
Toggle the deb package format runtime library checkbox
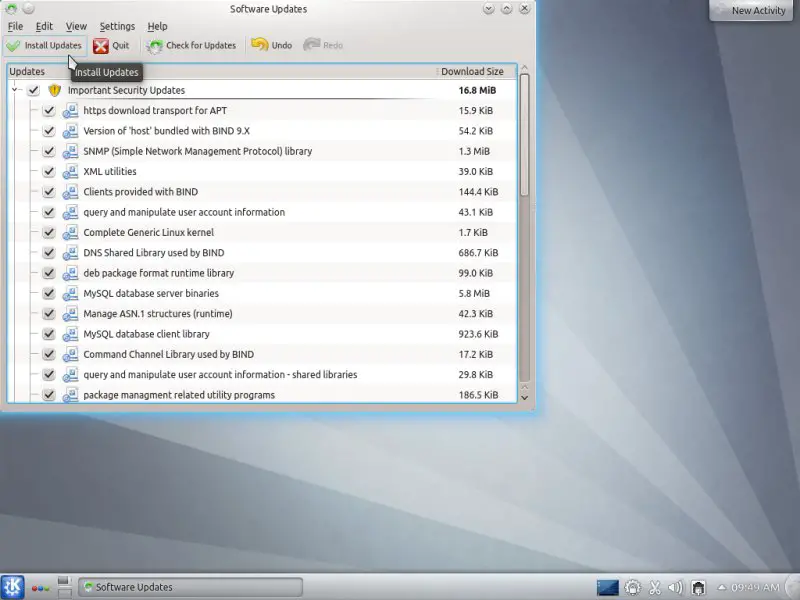[48, 273]
